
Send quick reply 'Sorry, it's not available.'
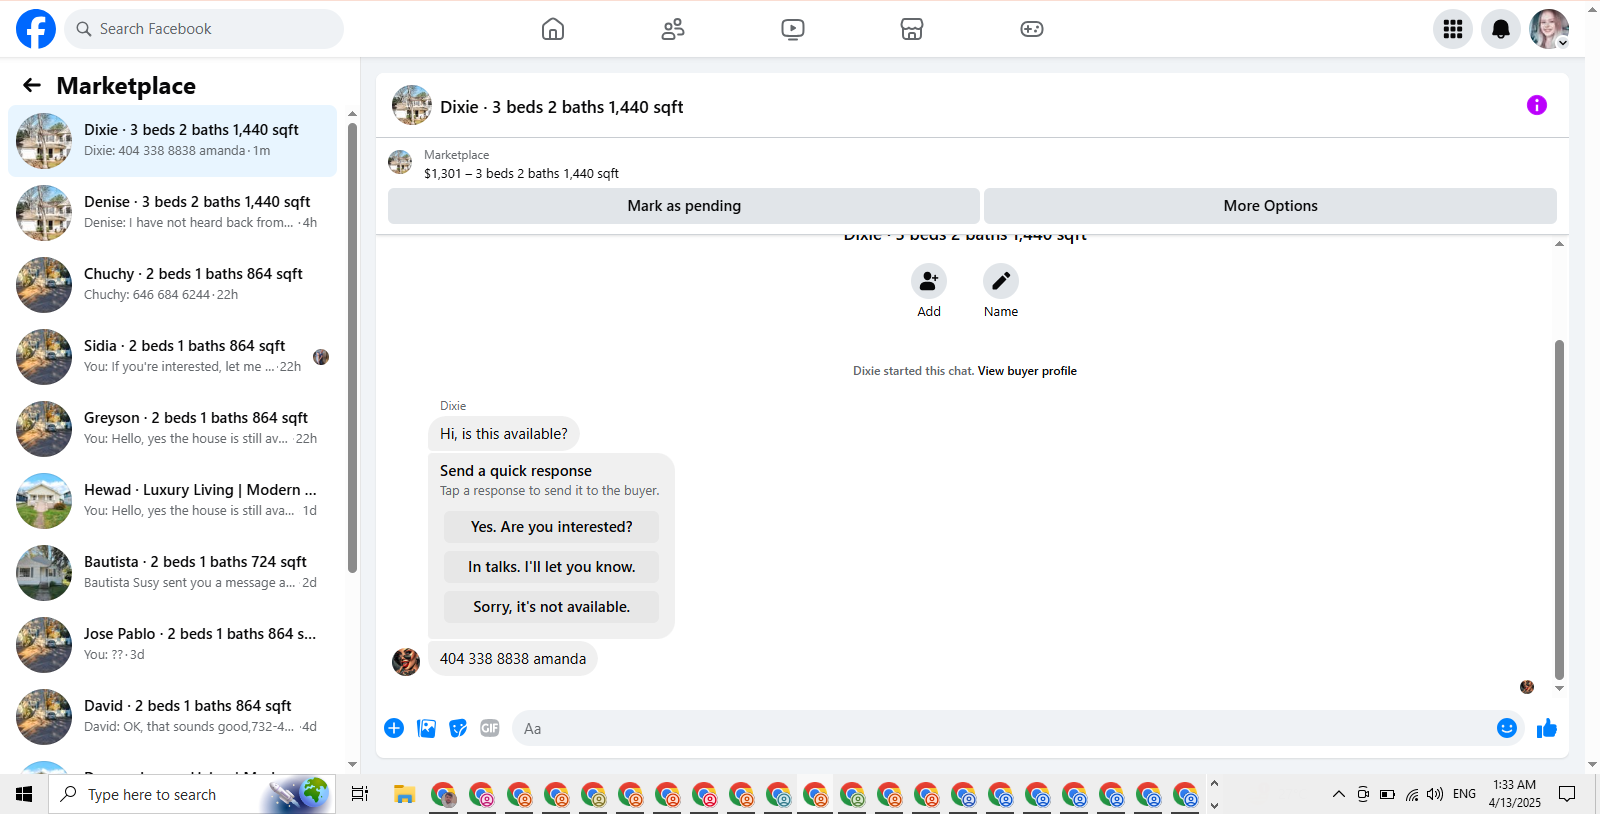pos(552,607)
